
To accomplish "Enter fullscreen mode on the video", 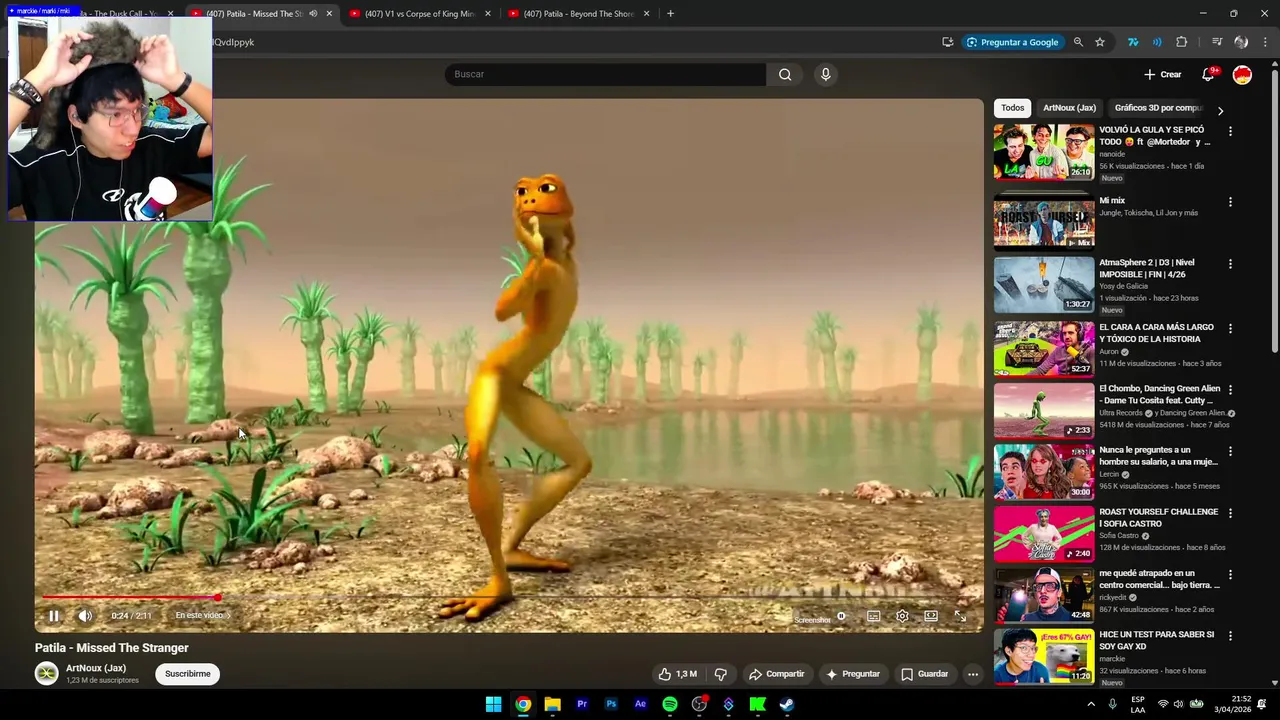I will pyautogui.click(x=960, y=616).
